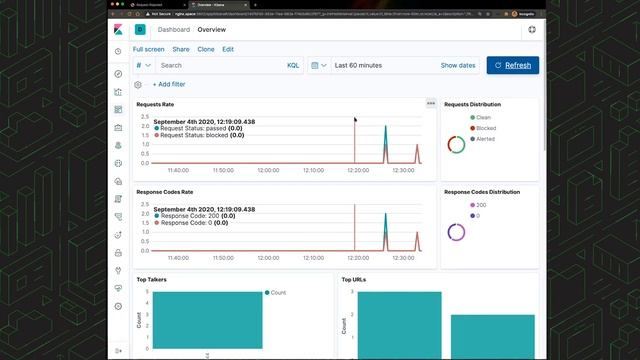Switch to first browser tab

(x=157, y=5)
